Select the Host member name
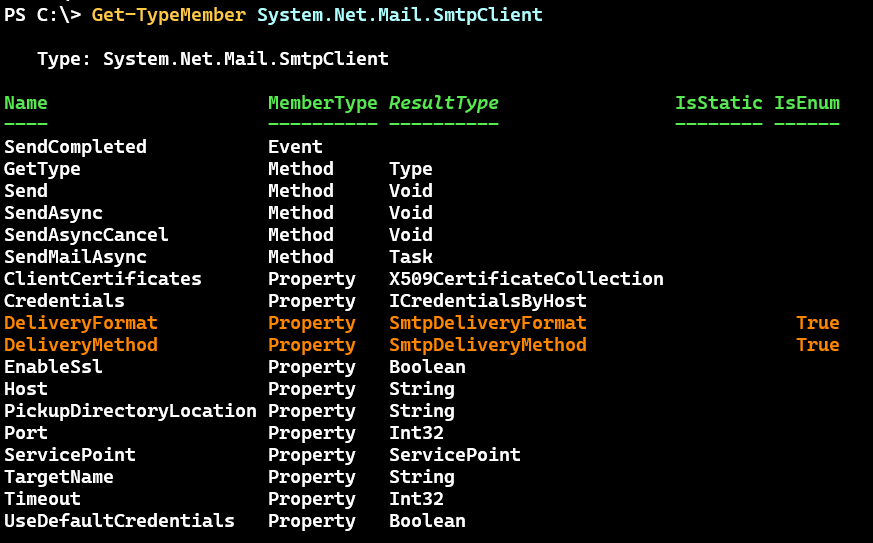 pos(26,389)
